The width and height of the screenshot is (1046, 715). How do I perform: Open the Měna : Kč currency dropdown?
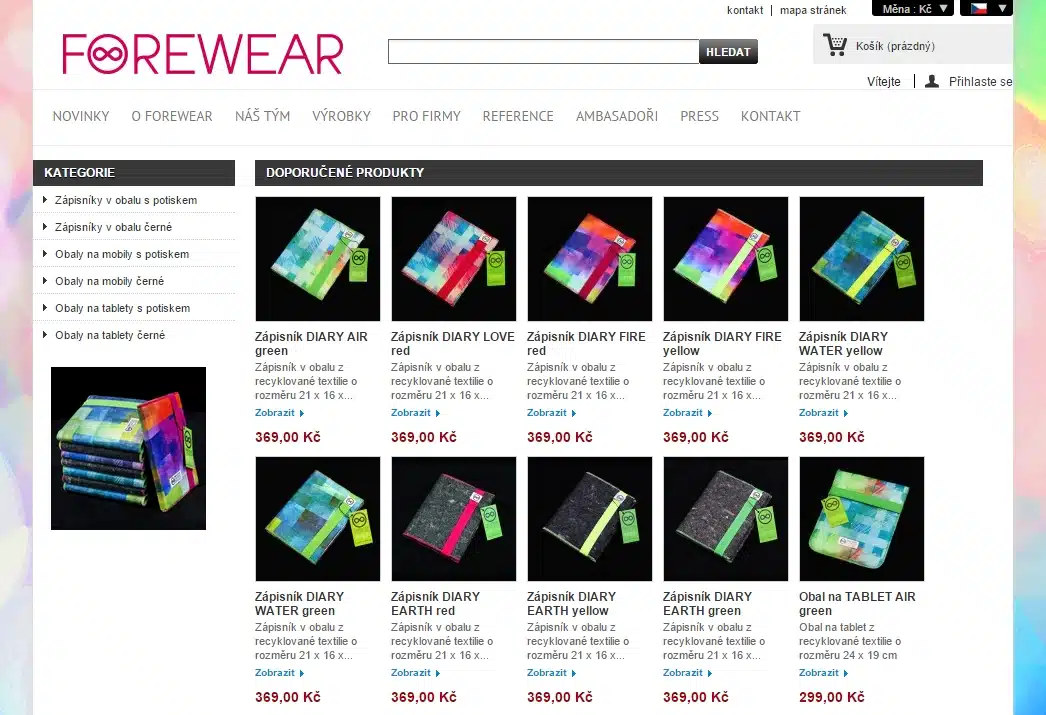[x=913, y=9]
